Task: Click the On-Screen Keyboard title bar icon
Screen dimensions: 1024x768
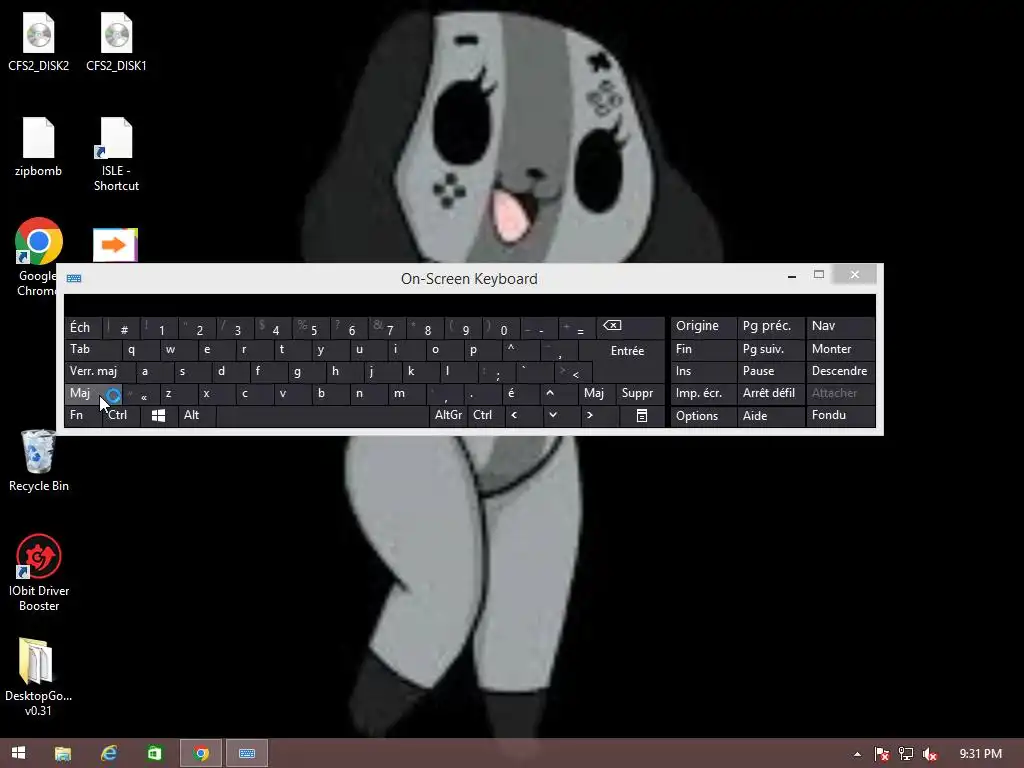Action: (74, 278)
